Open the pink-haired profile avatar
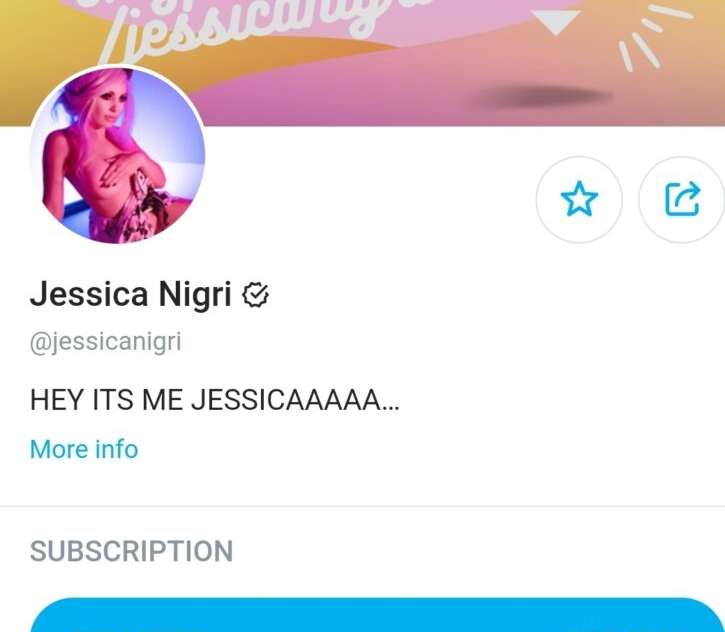725x632 pixels. point(117,155)
